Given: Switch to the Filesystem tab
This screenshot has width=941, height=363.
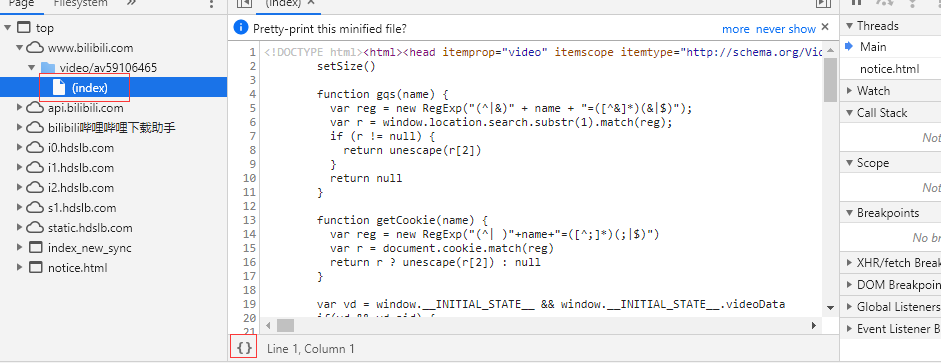Looking at the screenshot, I should pyautogui.click(x=80, y=3).
